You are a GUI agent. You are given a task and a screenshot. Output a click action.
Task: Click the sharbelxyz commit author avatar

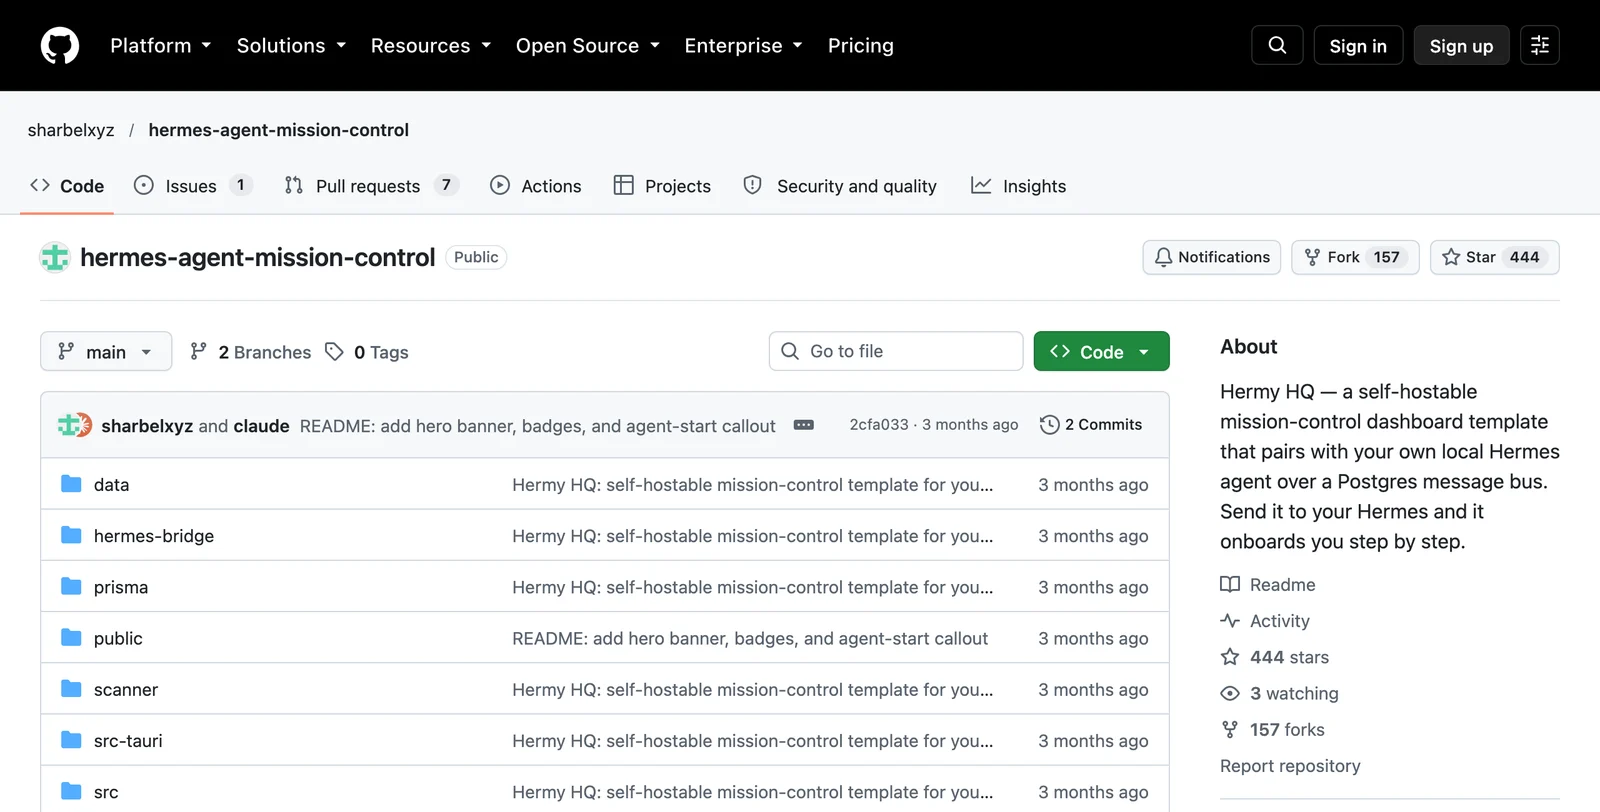pos(69,425)
